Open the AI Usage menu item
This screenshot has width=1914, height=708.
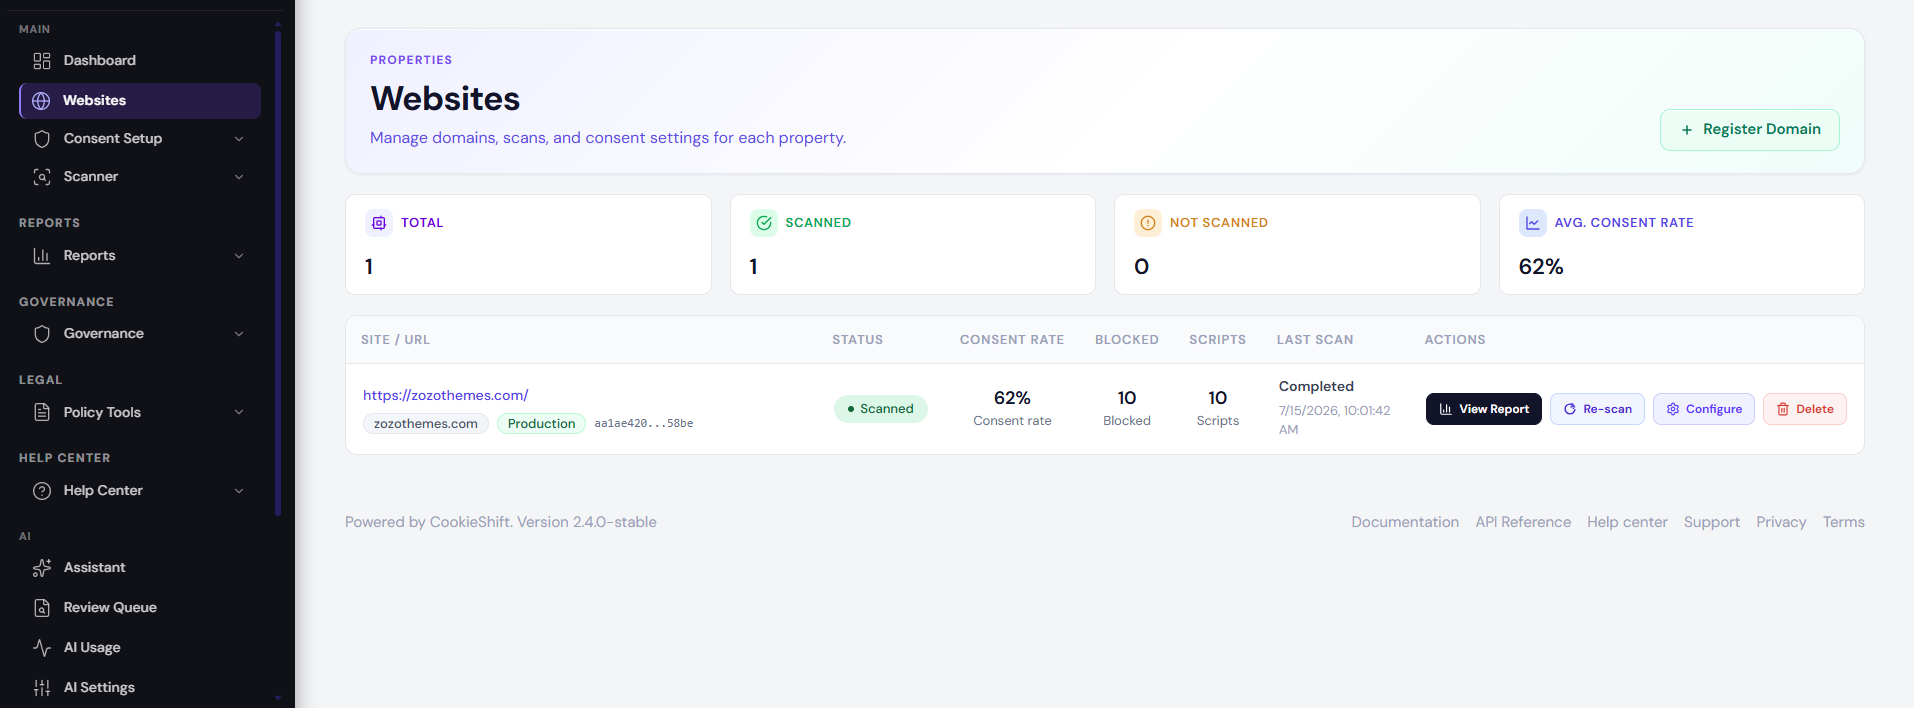(x=140, y=648)
